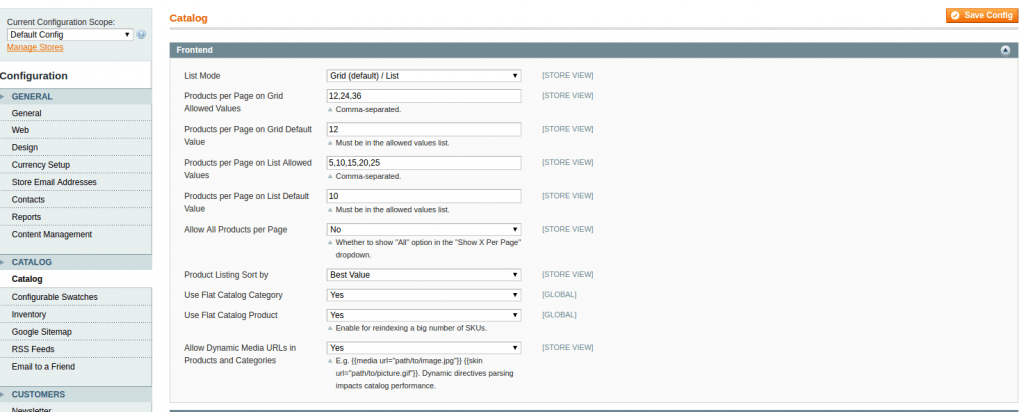Open the Allow Dynamic Media URLs dropdown
Viewport: 1024px width, 412px height.
424,348
